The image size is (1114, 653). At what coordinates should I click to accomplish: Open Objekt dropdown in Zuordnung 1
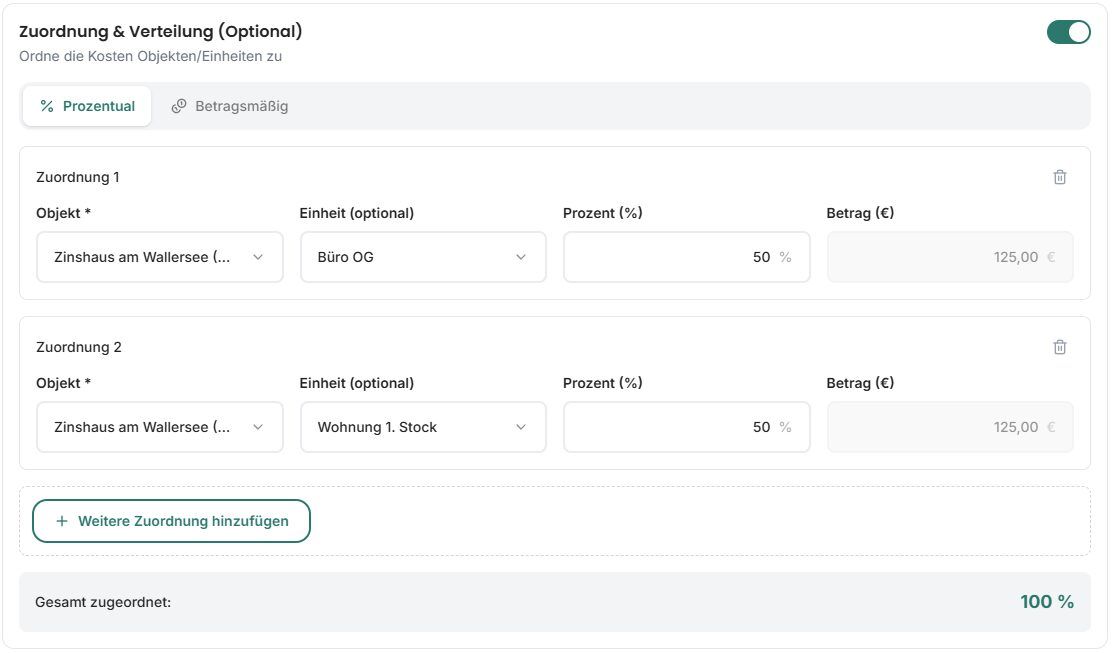pyautogui.click(x=160, y=257)
